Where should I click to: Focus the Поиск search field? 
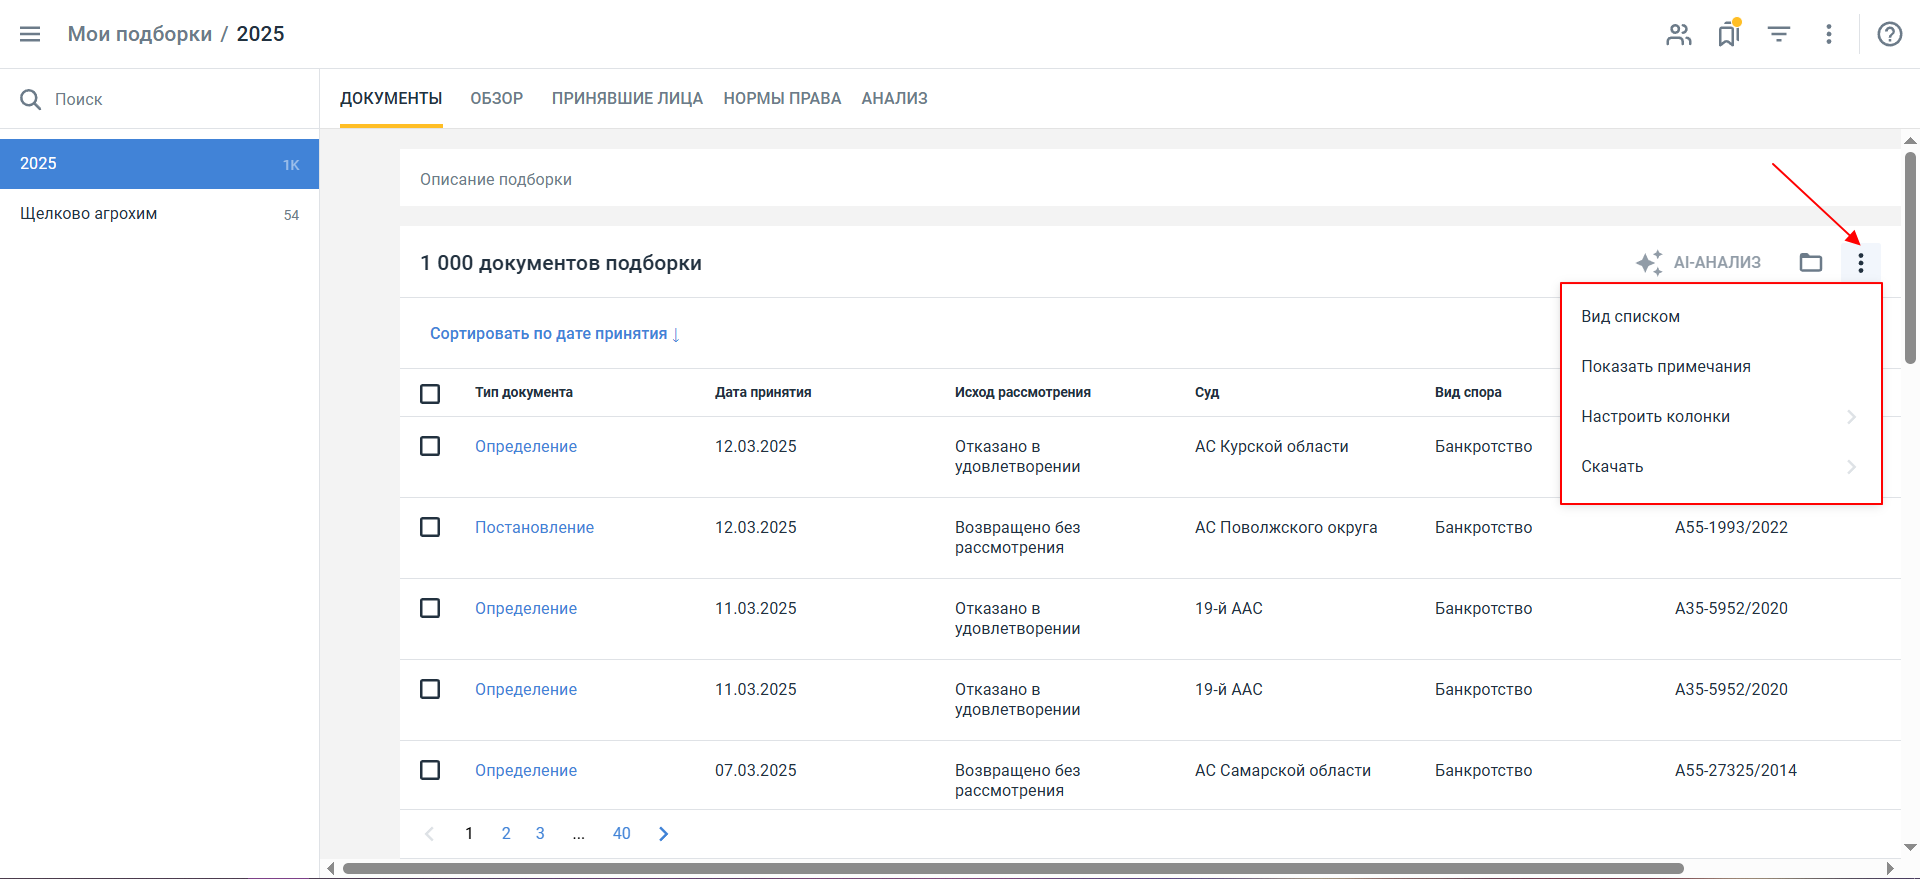tap(160, 99)
